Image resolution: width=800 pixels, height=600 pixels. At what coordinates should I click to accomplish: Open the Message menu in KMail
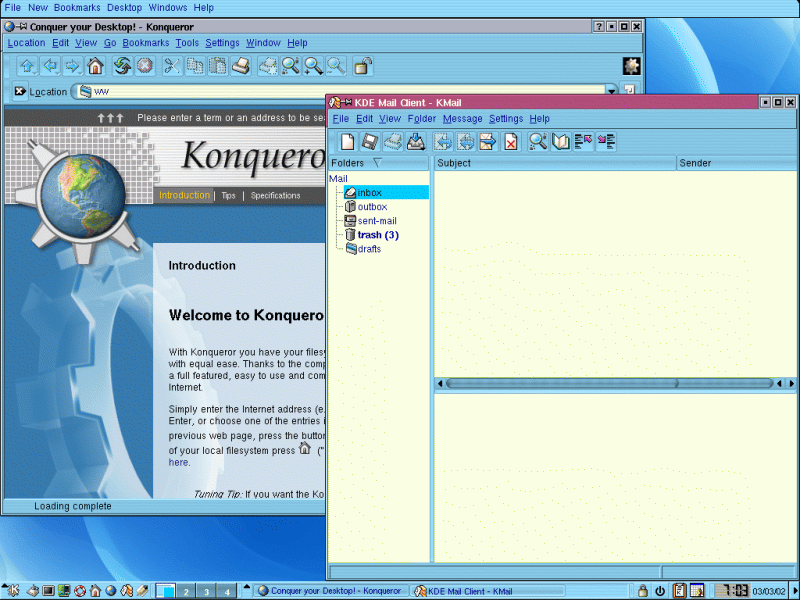462,119
